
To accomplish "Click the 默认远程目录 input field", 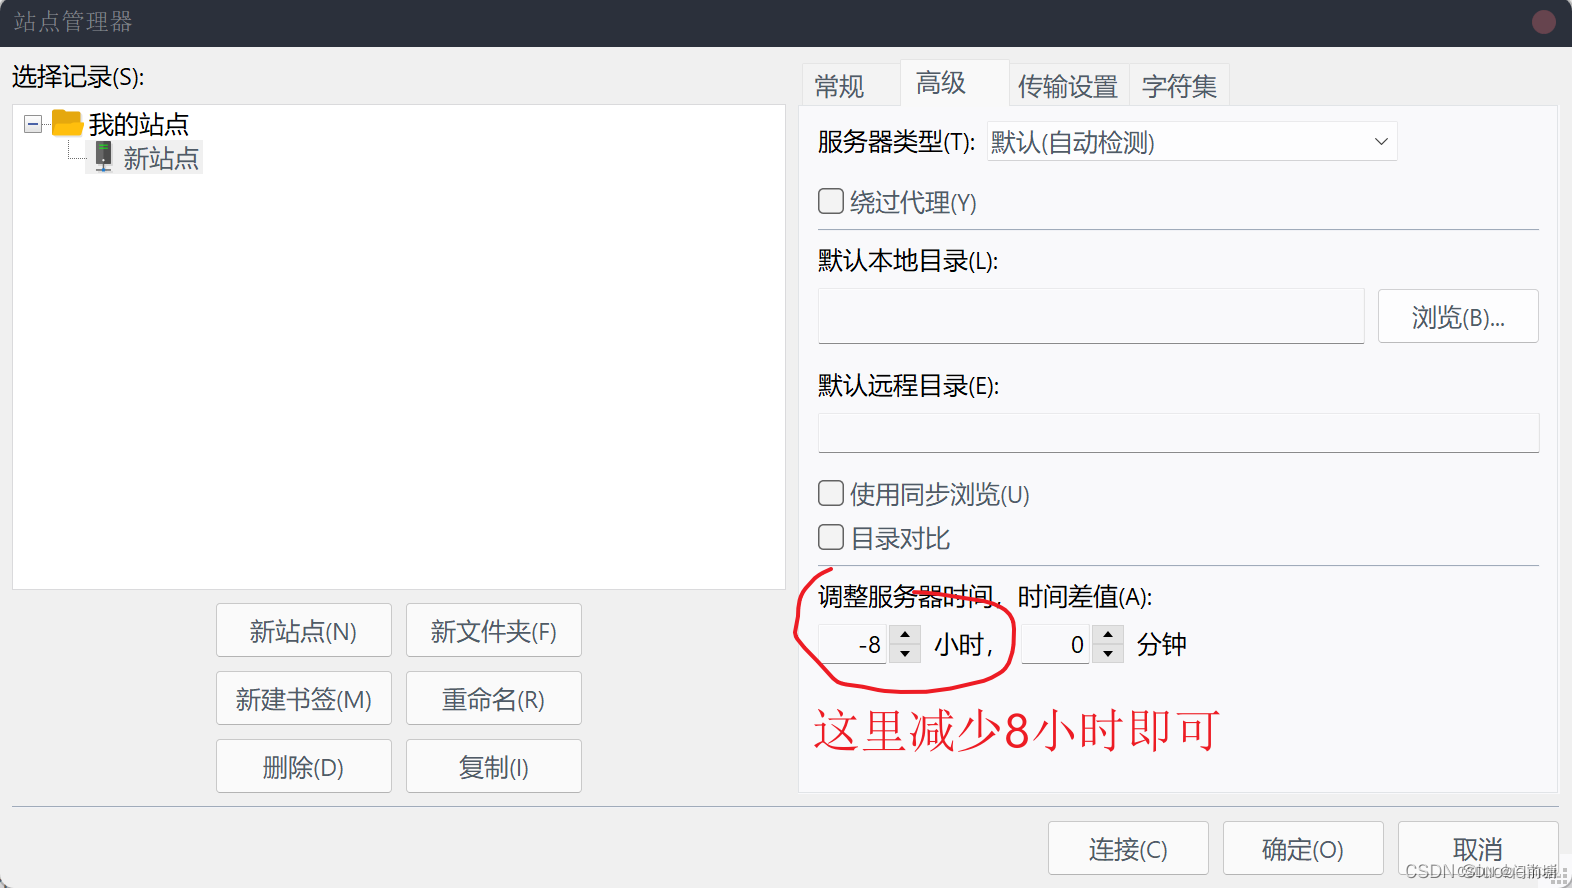I will tap(1178, 433).
